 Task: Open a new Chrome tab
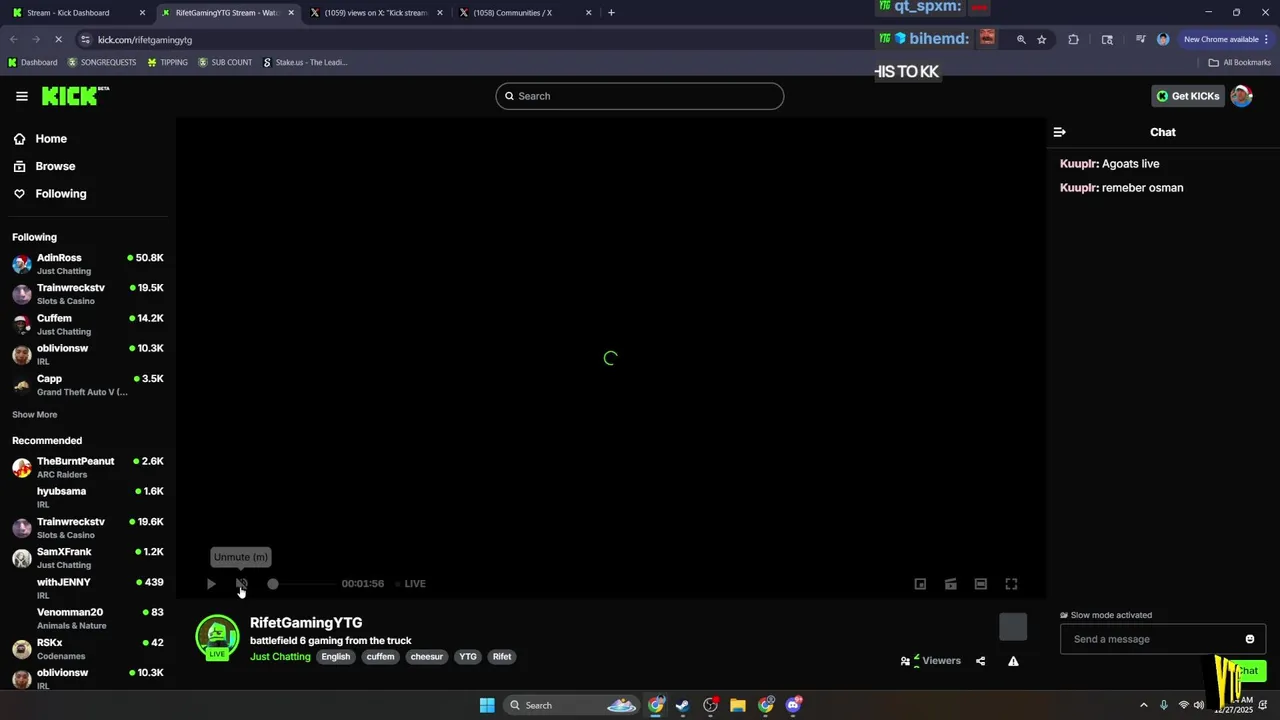click(x=611, y=13)
